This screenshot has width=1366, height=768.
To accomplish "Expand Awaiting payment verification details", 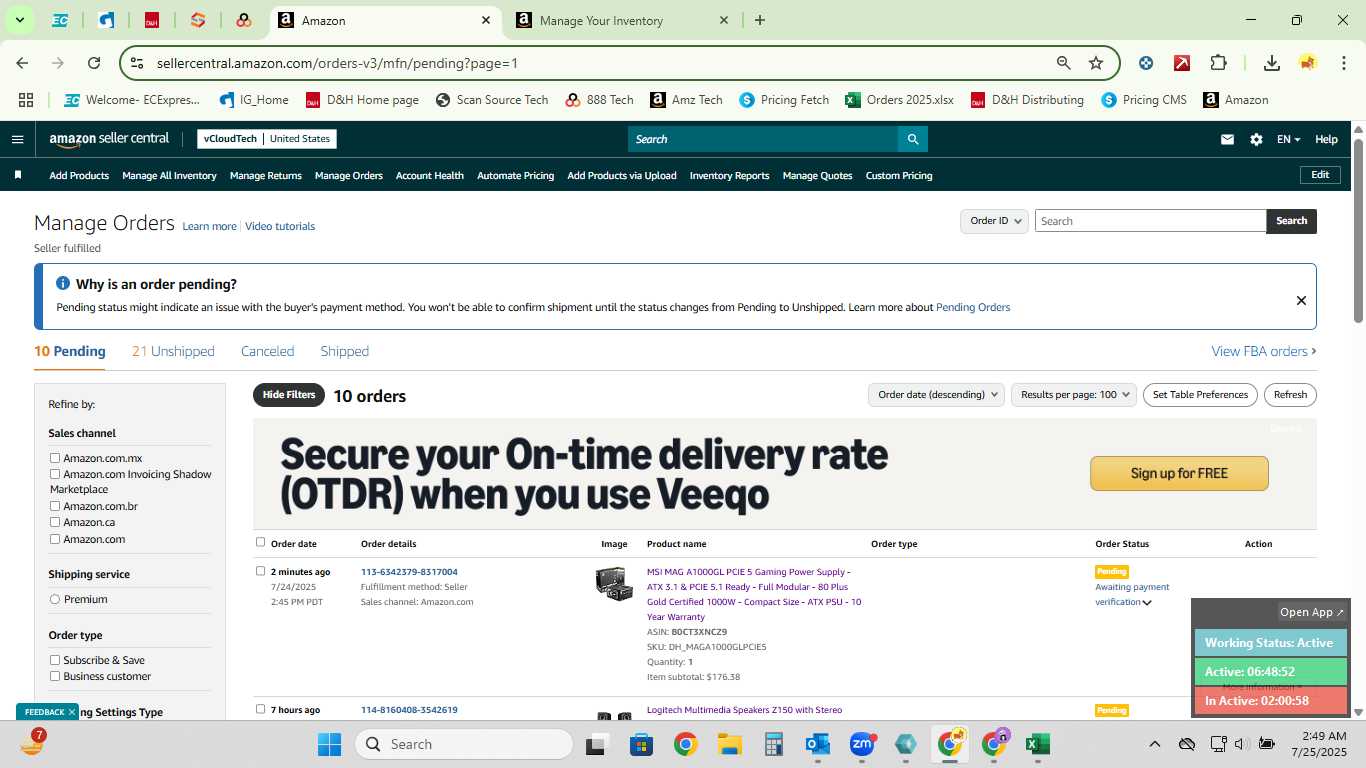I will (x=1147, y=602).
